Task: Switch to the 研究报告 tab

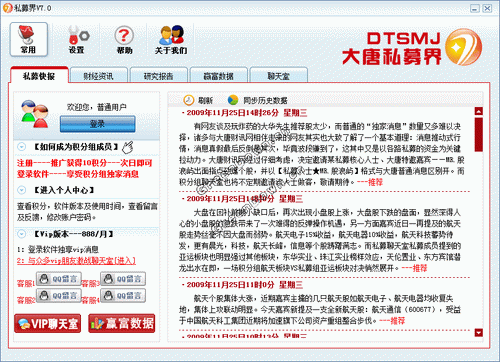Action: pos(159,76)
